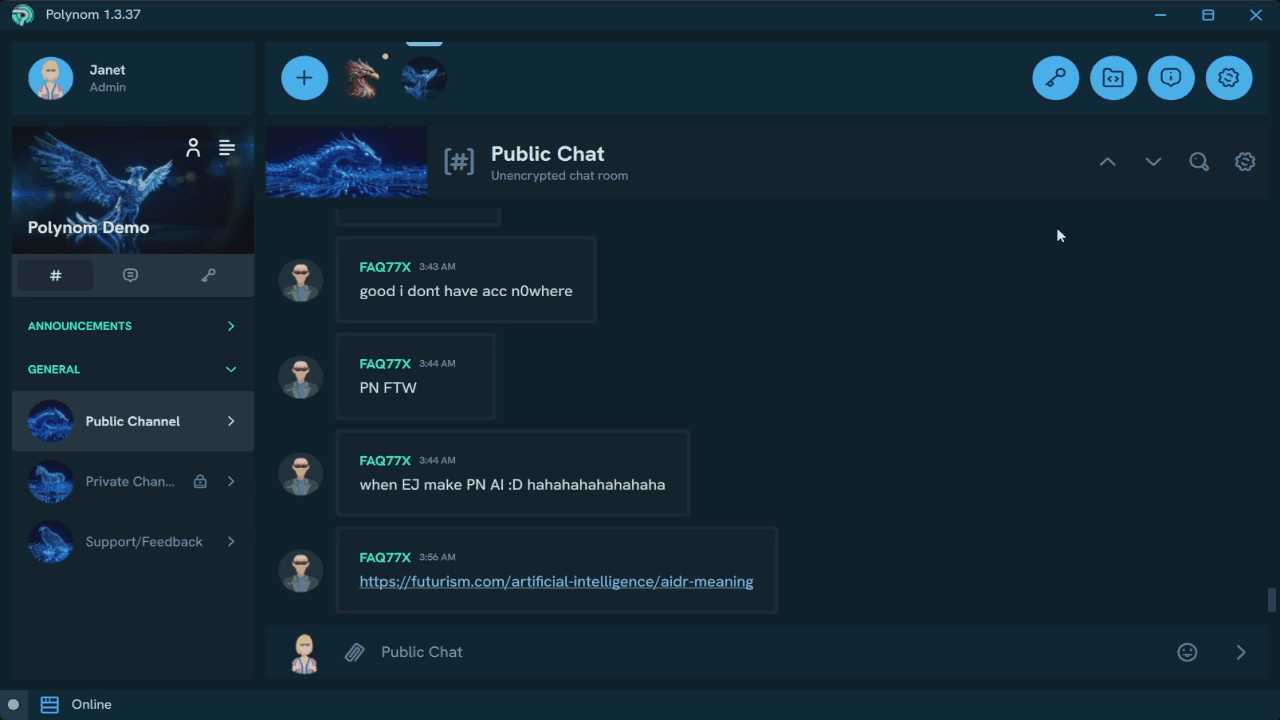Open the key icon in top toolbar
1280x720 pixels.
tap(1055, 78)
